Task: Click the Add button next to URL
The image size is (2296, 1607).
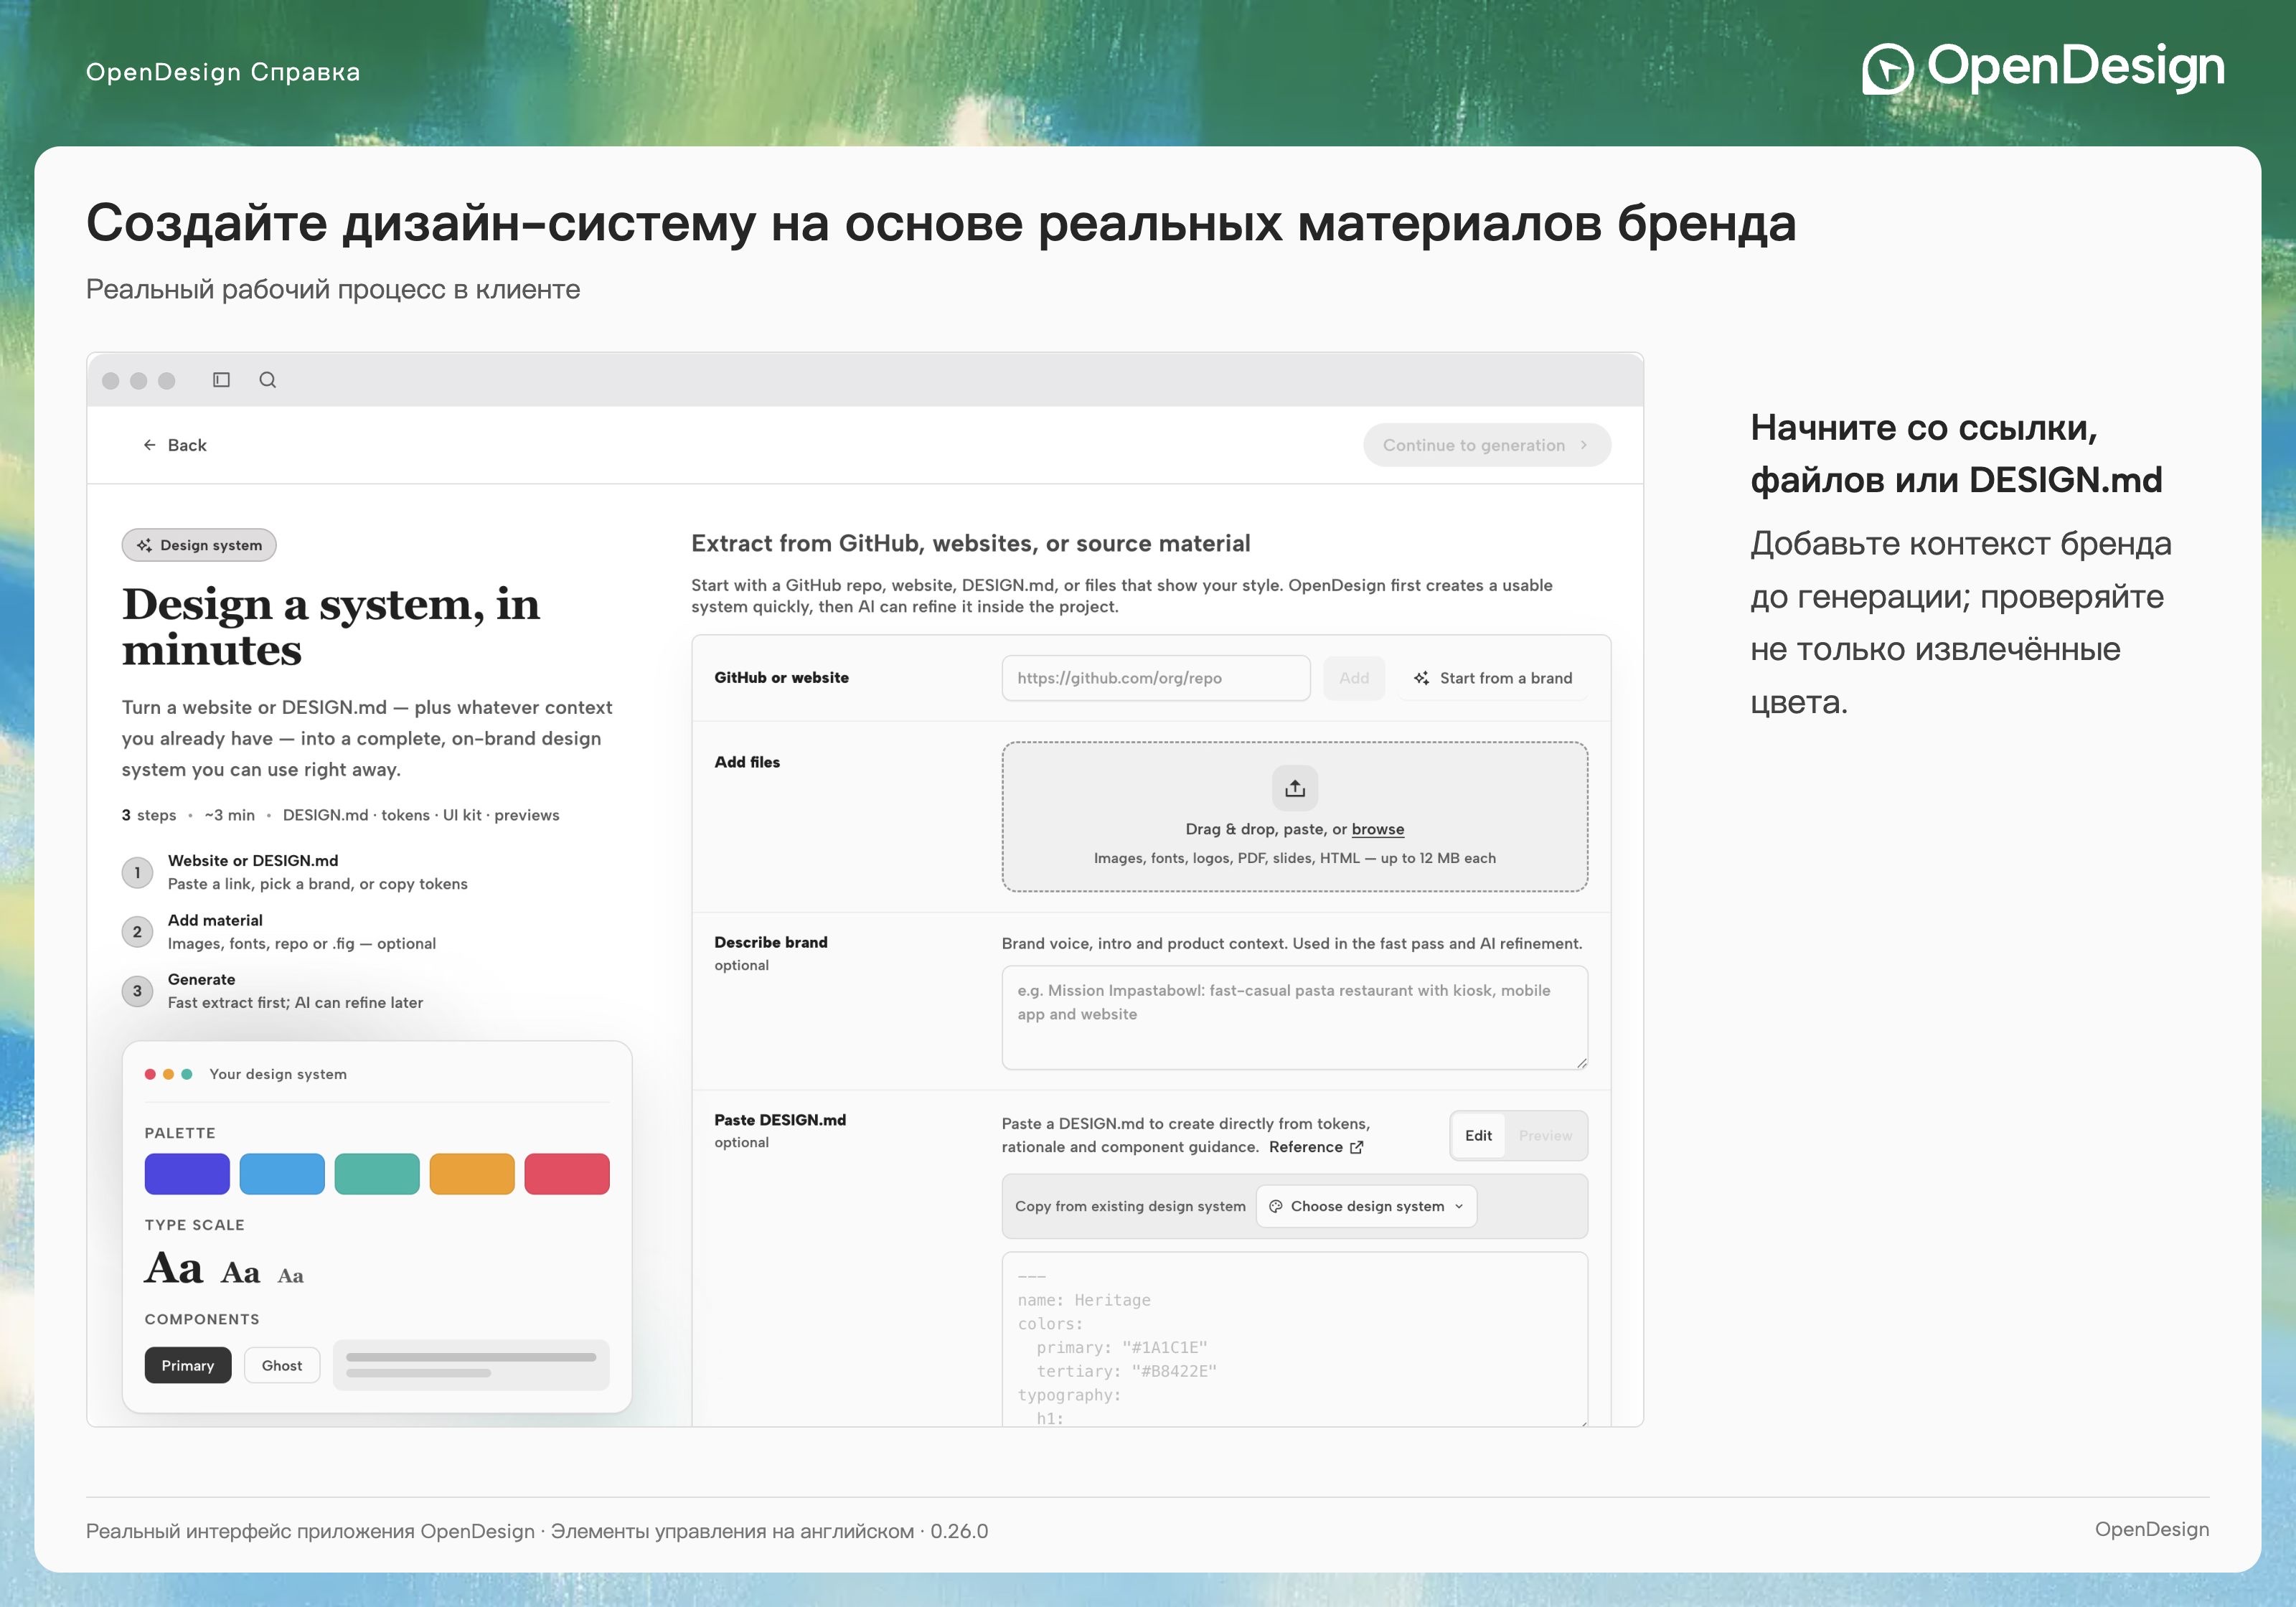Action: coord(1353,678)
